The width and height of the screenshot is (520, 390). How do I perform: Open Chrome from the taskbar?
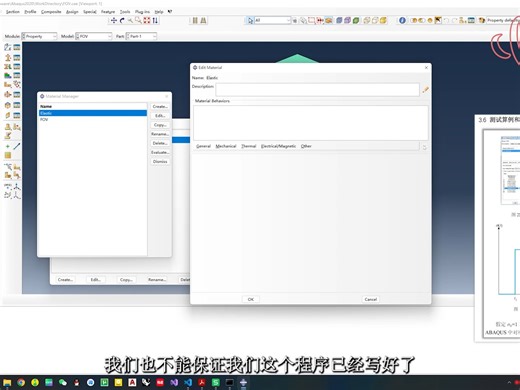click(x=21, y=383)
